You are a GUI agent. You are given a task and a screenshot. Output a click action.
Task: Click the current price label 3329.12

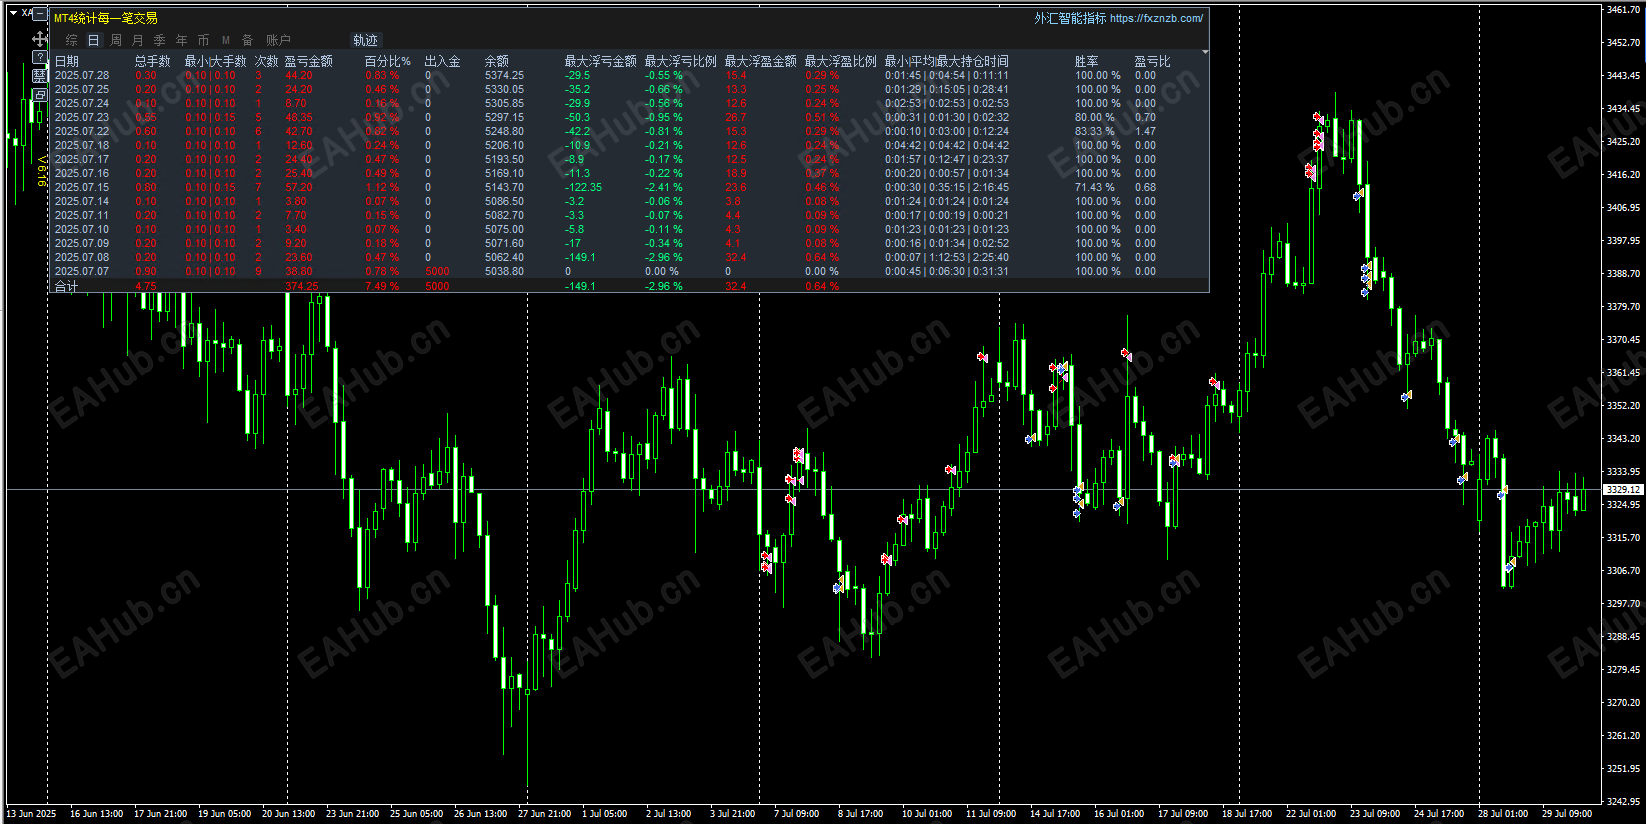pyautogui.click(x=1623, y=489)
